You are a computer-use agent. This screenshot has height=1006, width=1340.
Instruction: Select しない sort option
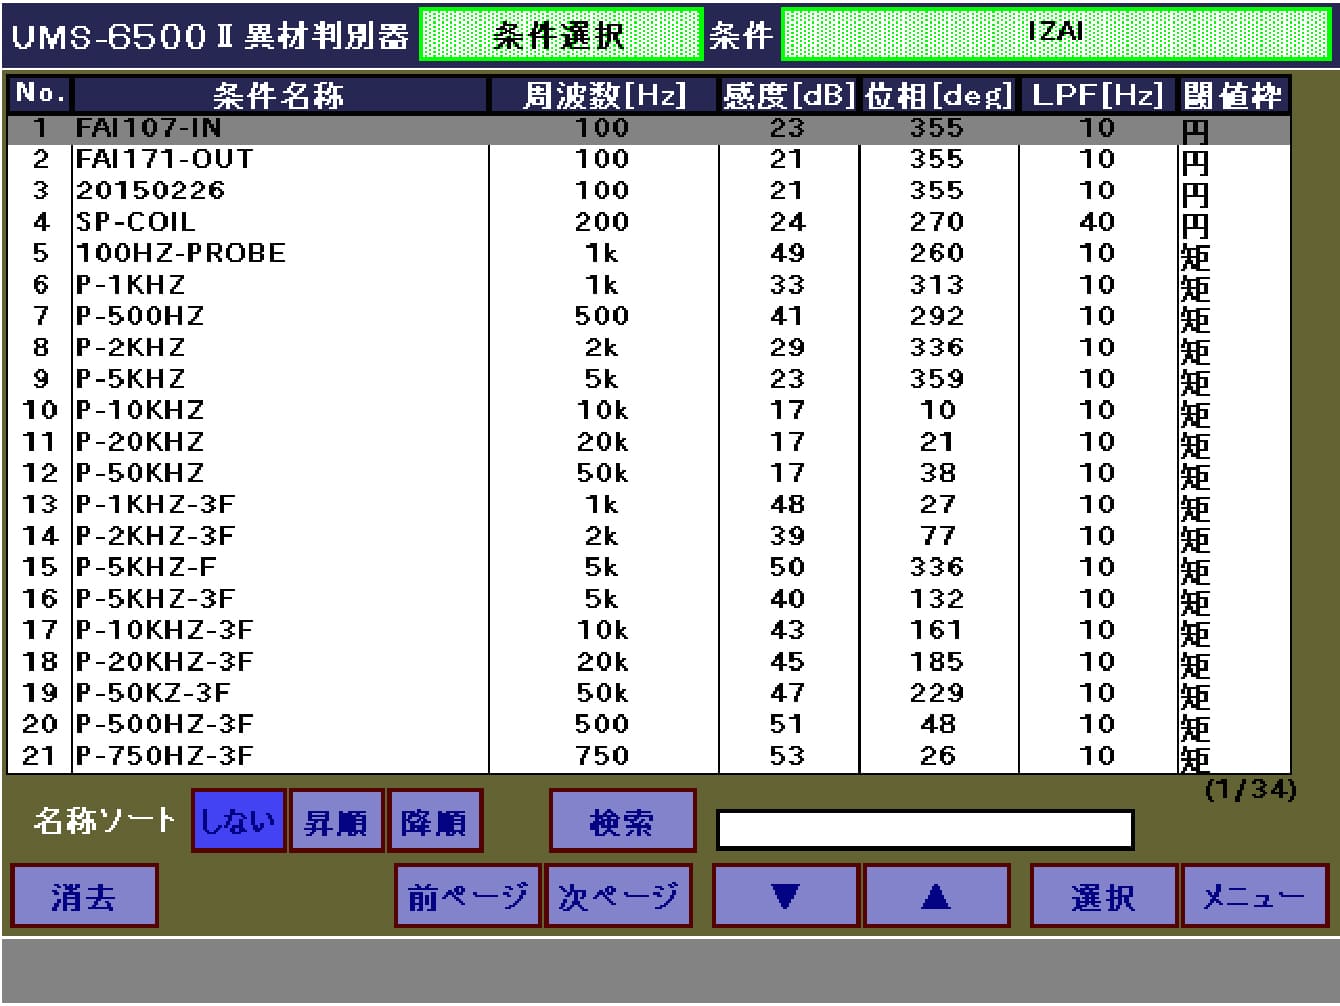(238, 821)
